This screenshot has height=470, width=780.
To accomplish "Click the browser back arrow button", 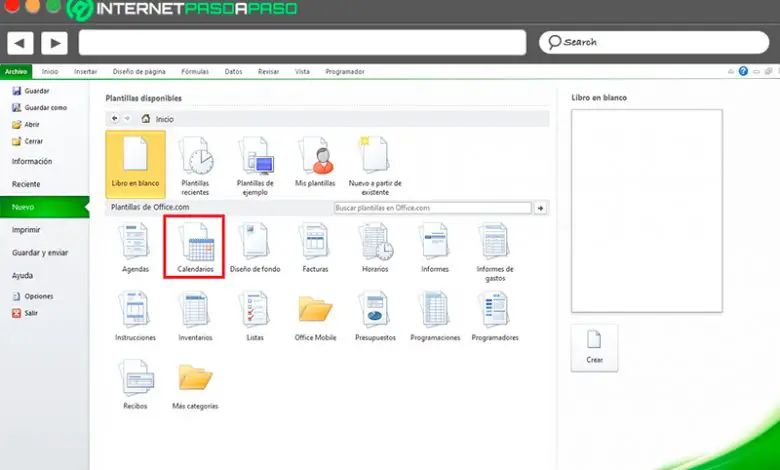I will pos(20,43).
